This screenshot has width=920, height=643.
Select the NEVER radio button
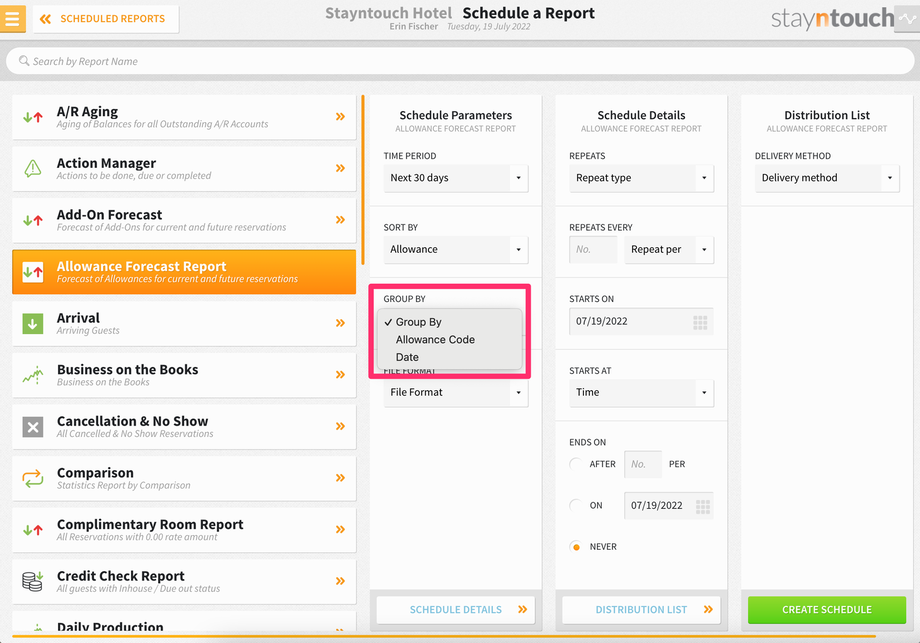[576, 547]
